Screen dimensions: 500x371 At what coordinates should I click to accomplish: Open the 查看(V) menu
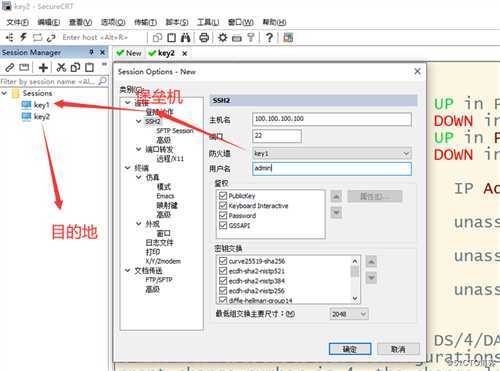pyautogui.click(x=80, y=22)
